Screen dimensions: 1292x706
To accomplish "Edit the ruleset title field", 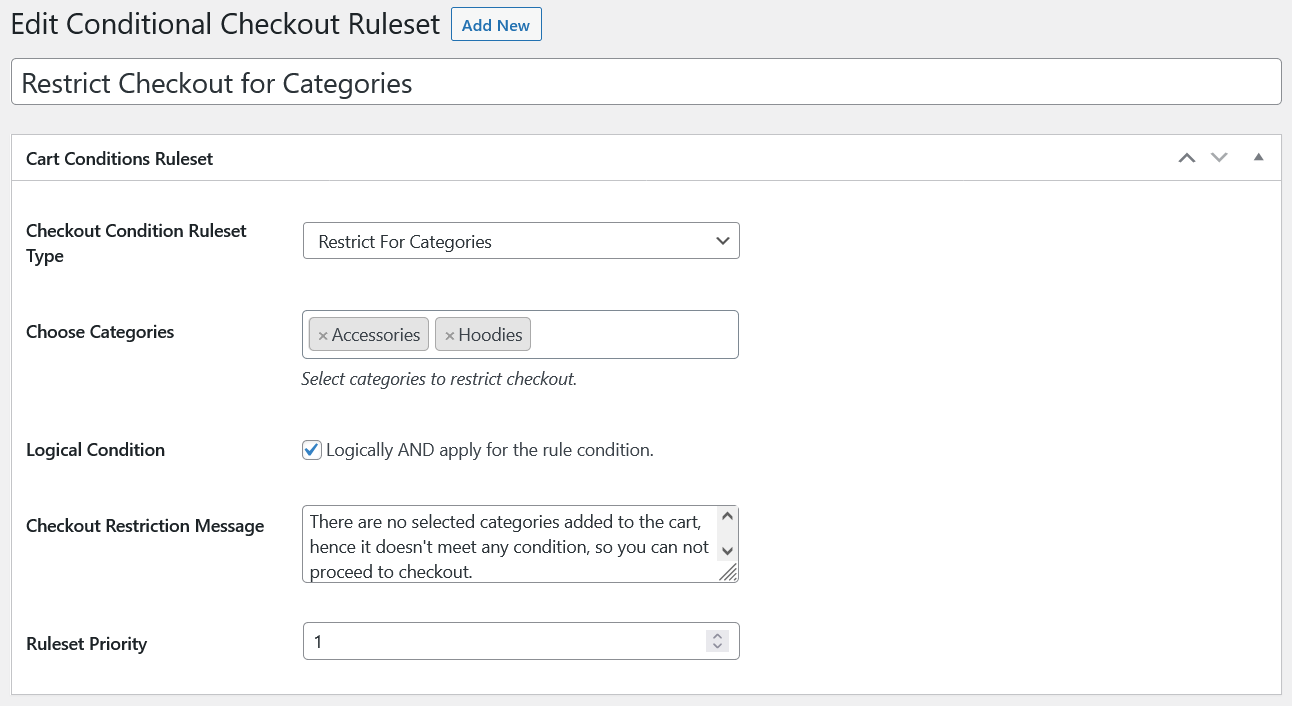I will pyautogui.click(x=646, y=82).
